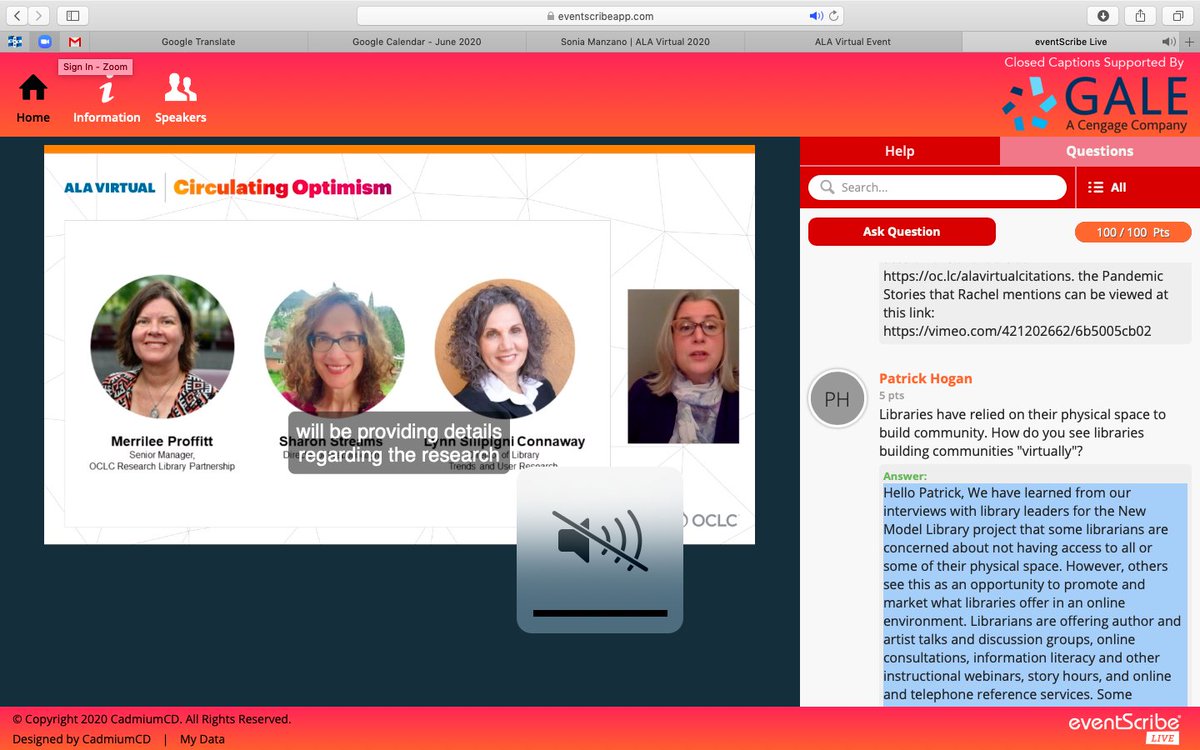Open the first blue pinned tab
Viewport: 1200px width, 750px height.
coord(15,42)
